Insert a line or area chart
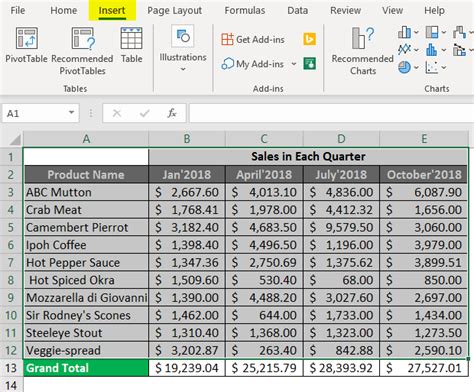474x392 pixels. [404, 50]
